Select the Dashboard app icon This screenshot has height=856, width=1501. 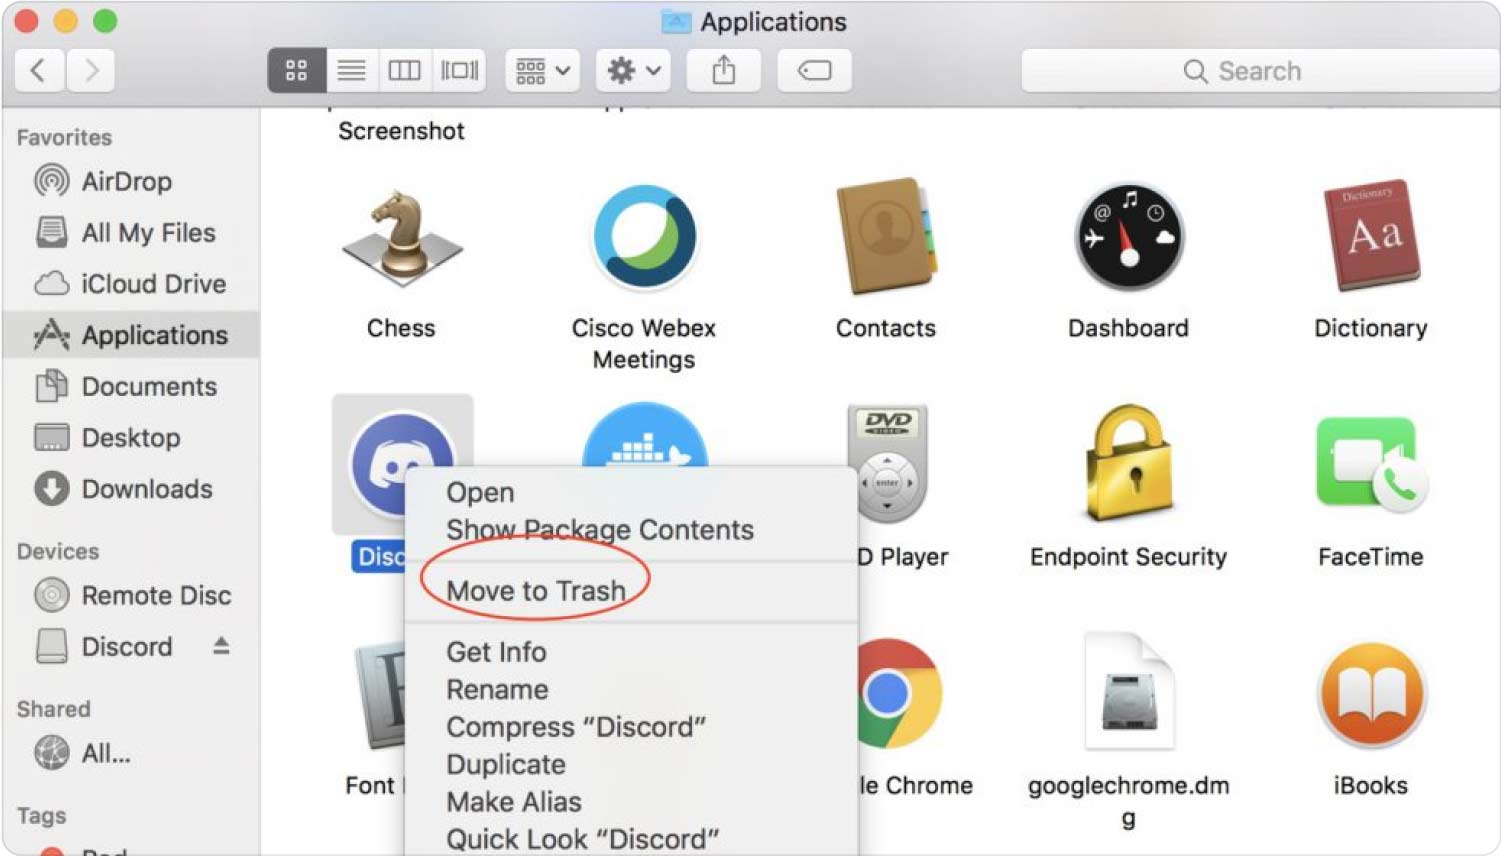[1129, 238]
